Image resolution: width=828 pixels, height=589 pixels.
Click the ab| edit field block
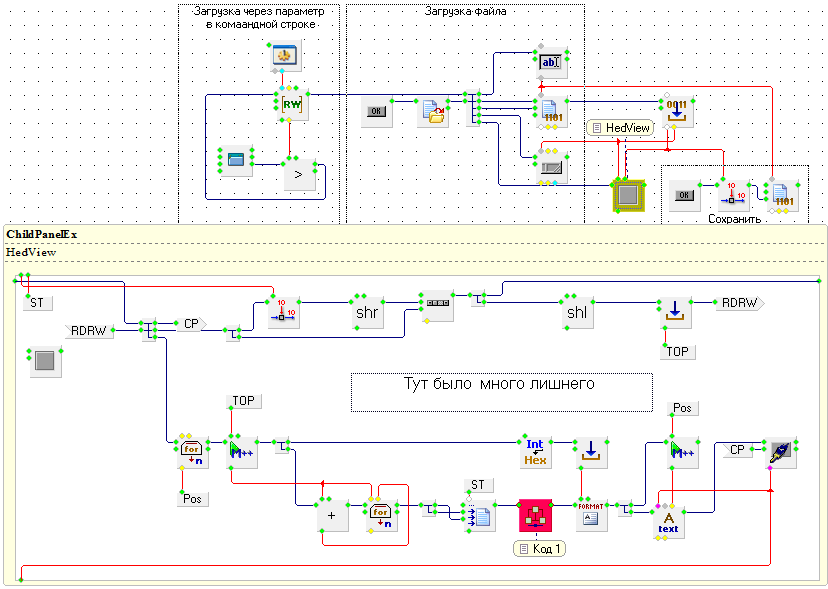point(550,62)
